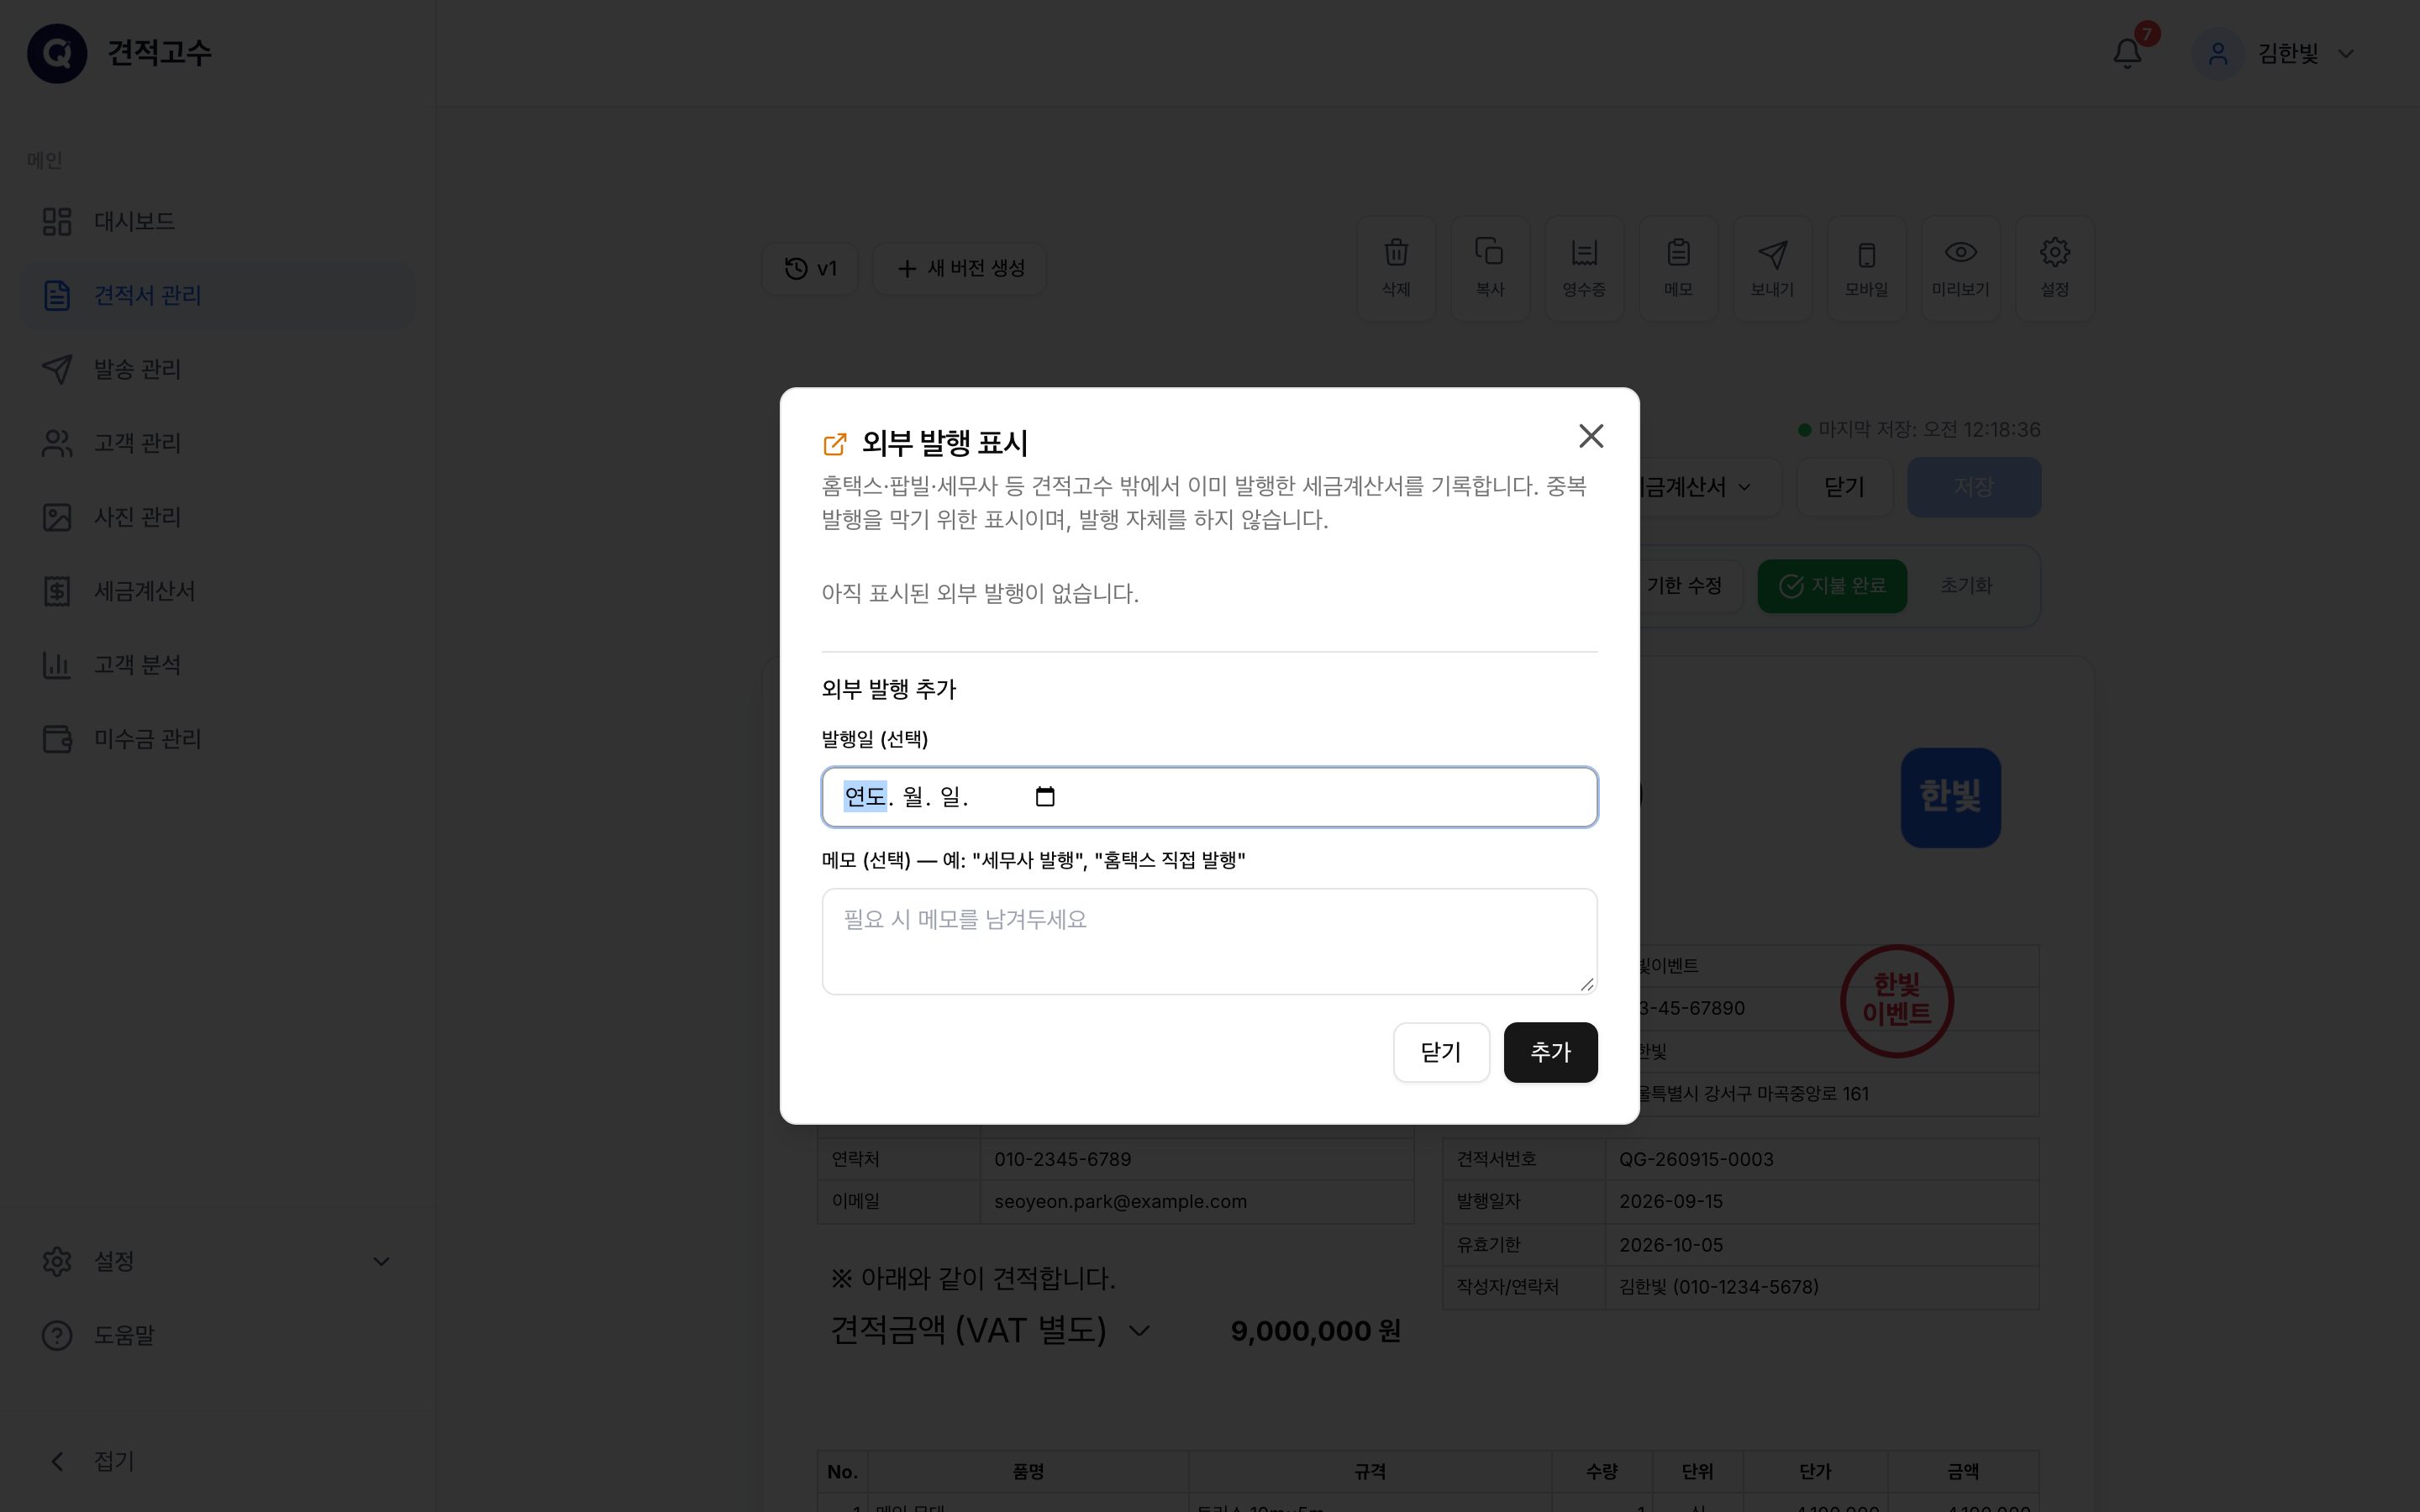Open the notification bell
2420x1512 pixels.
click(2127, 53)
